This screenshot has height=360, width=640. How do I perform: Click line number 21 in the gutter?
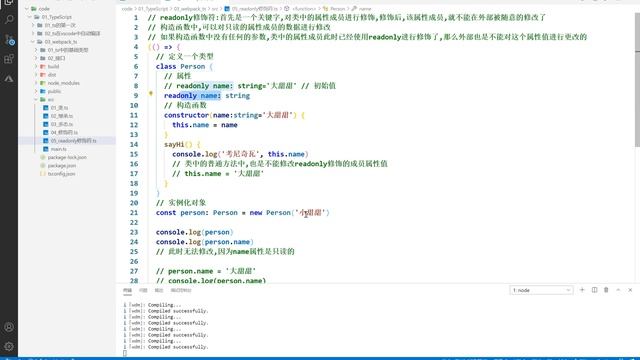click(134, 213)
